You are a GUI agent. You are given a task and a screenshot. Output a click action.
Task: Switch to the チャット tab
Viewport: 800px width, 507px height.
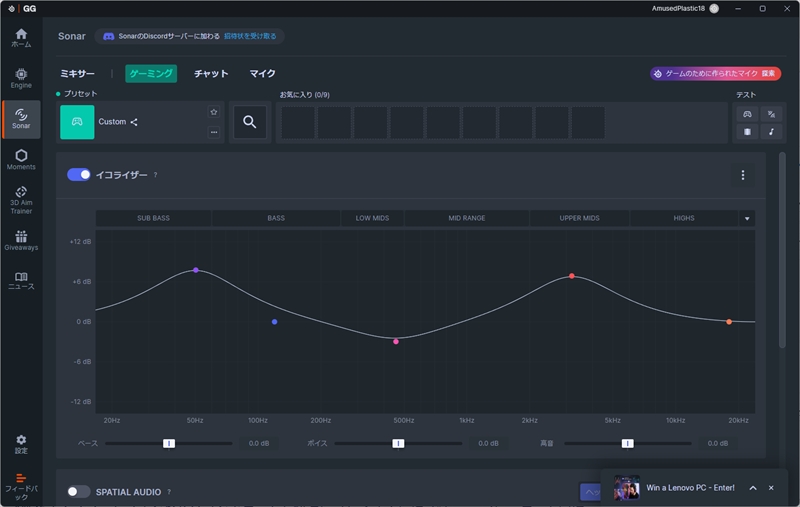[211, 74]
